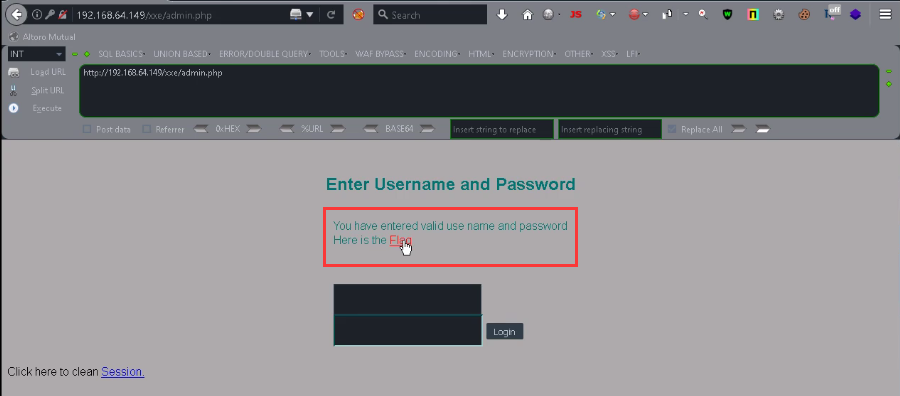Click the password field beside Login
The image size is (900, 396).
coord(408,330)
